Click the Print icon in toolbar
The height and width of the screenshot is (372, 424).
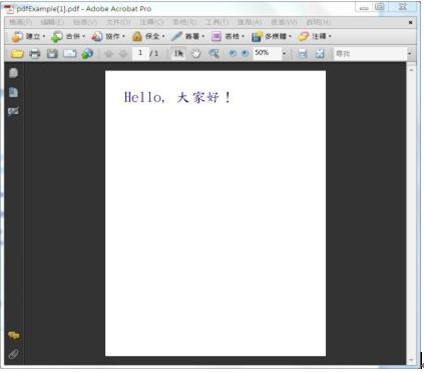[x=35, y=53]
